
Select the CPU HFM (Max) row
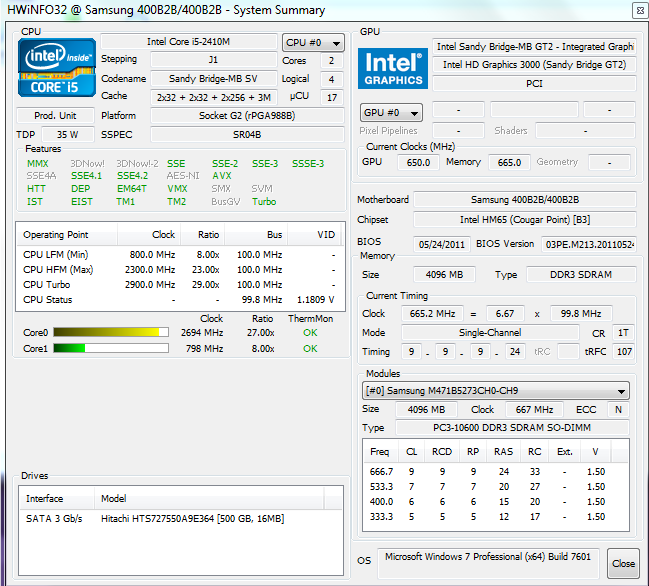(x=180, y=269)
